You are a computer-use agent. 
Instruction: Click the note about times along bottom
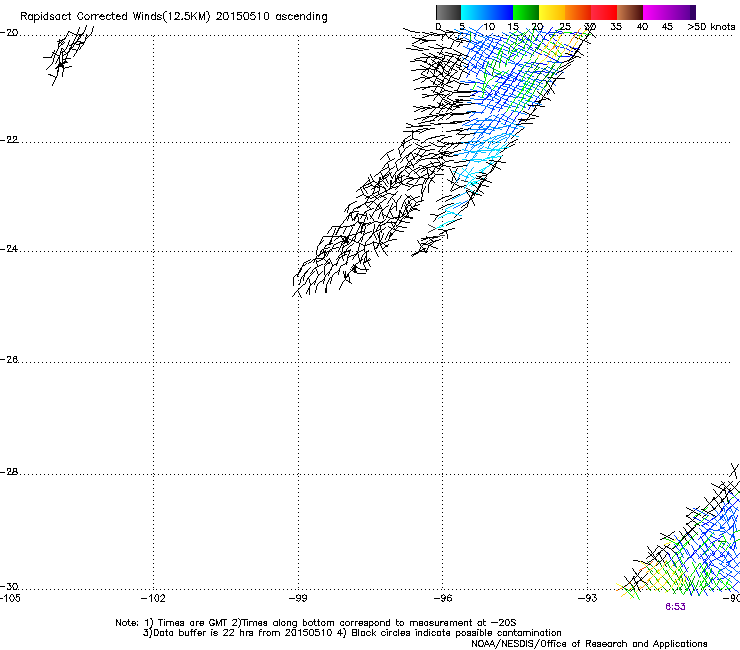pos(374,623)
